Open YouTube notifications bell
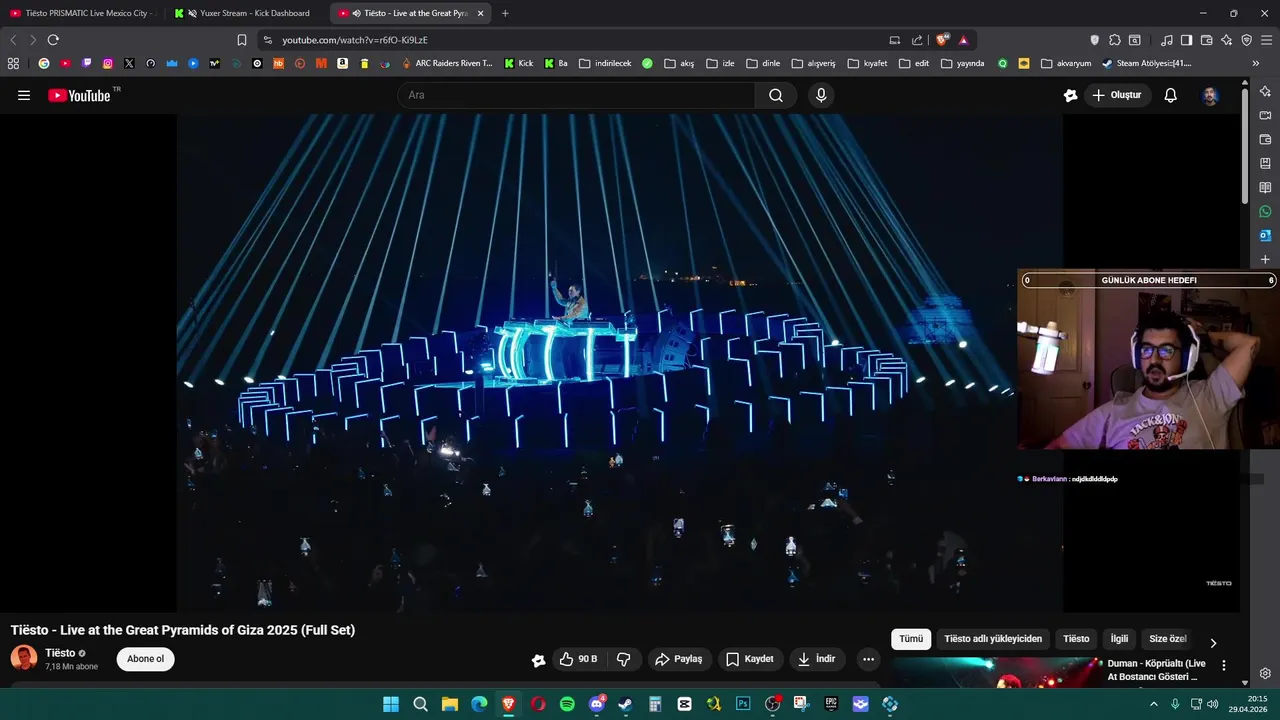 pyautogui.click(x=1170, y=95)
